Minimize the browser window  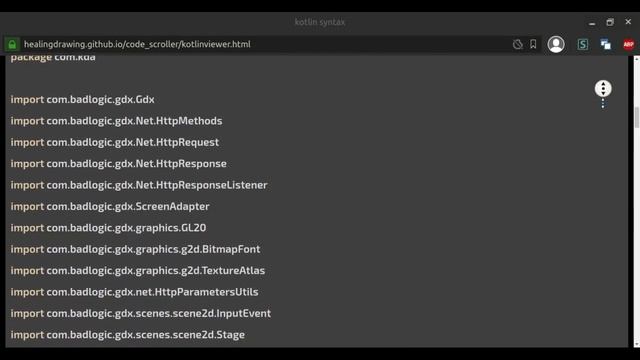[592, 23]
